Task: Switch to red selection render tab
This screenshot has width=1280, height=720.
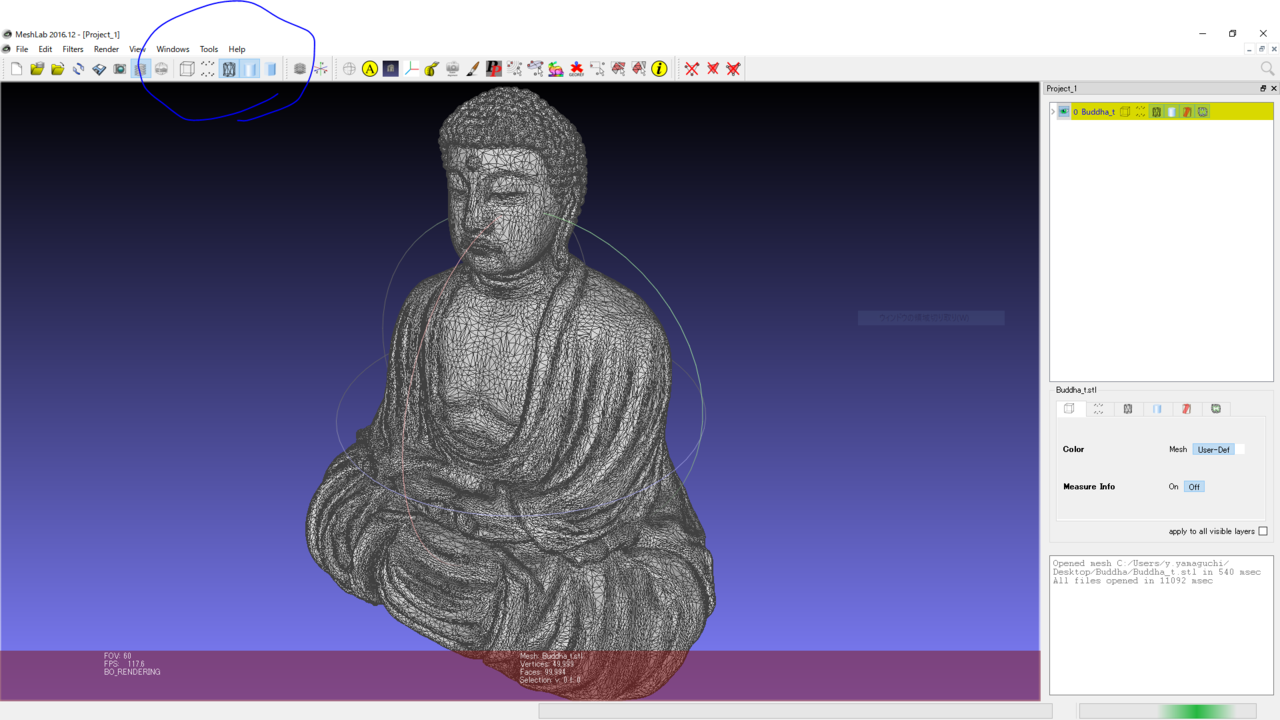Action: click(x=1187, y=409)
